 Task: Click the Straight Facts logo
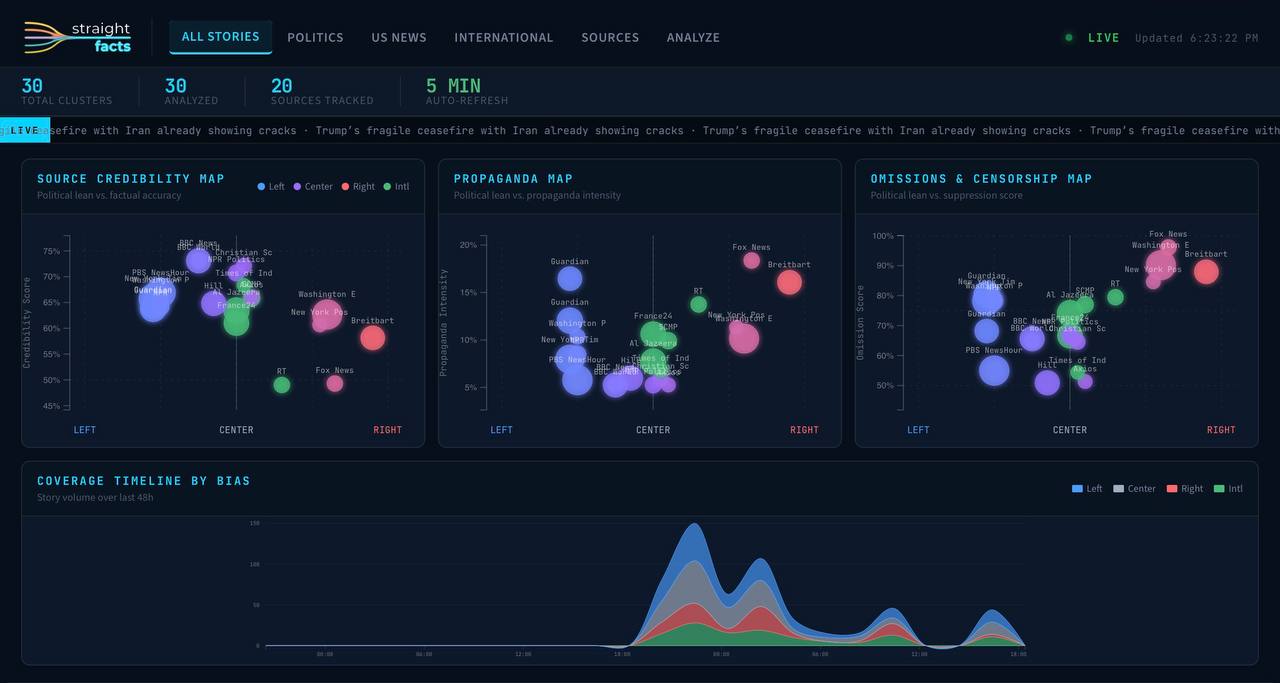[78, 37]
